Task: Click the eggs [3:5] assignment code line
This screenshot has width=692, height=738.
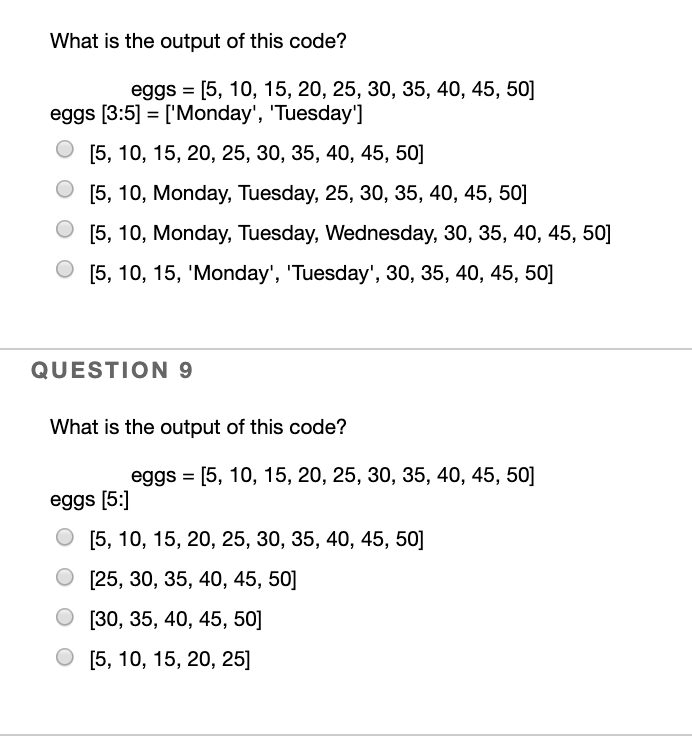Action: [x=206, y=112]
